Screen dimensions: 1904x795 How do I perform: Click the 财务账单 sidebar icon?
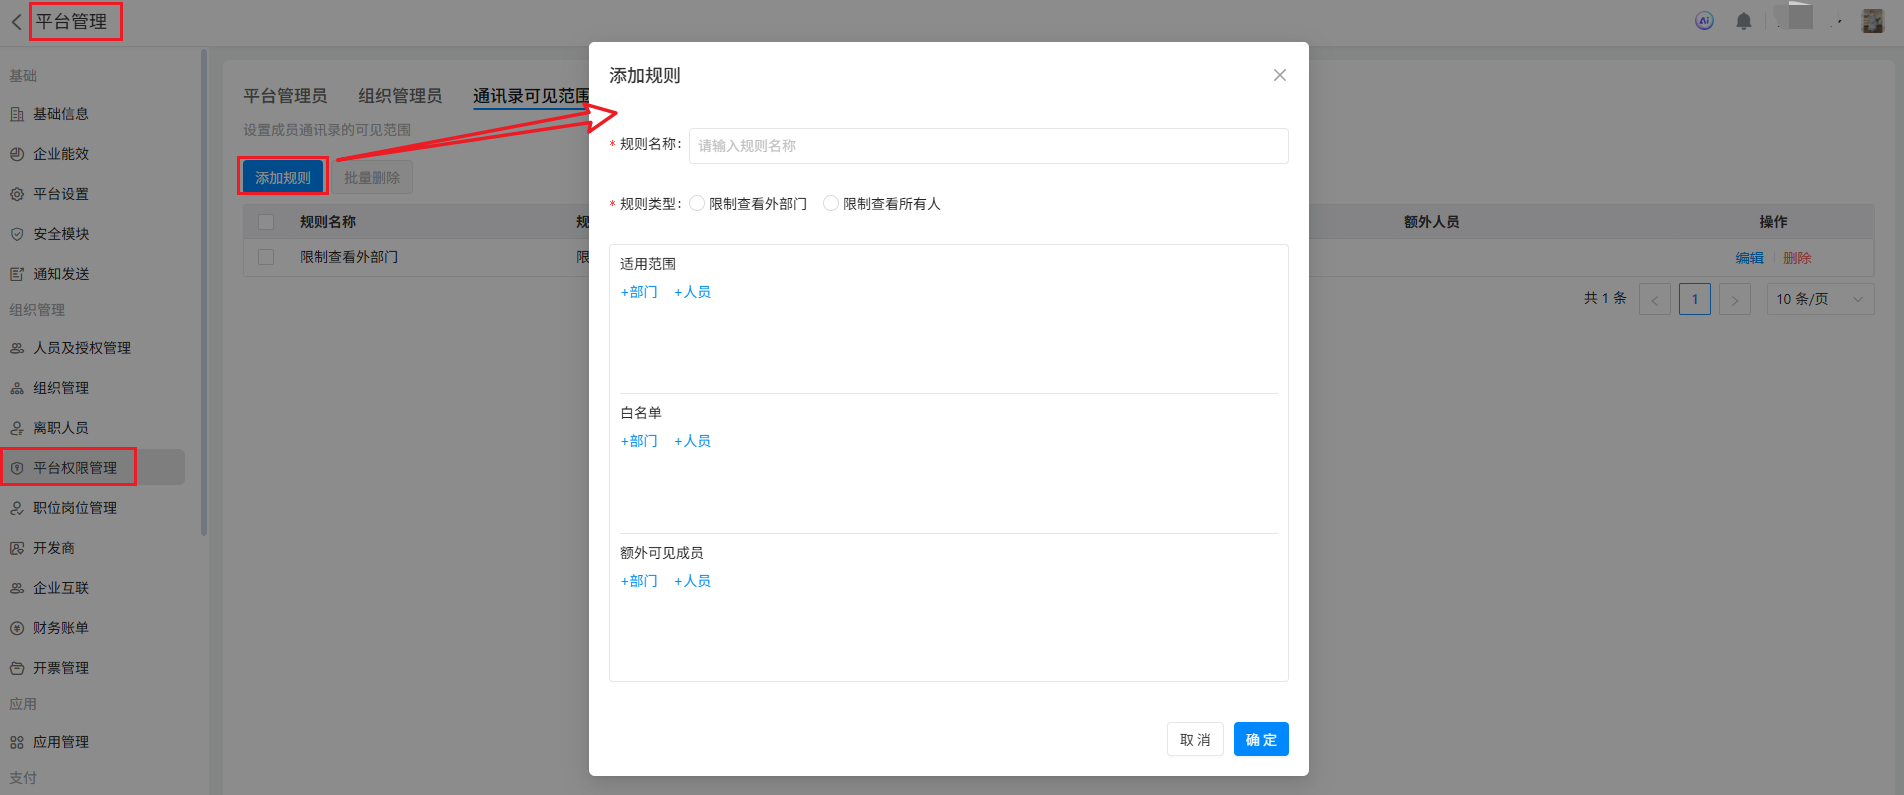pos(17,628)
